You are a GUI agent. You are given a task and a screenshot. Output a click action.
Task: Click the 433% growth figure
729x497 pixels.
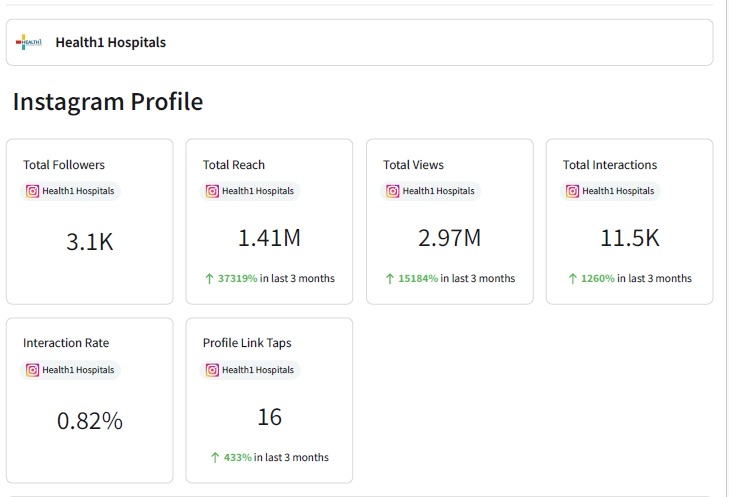tap(238, 457)
